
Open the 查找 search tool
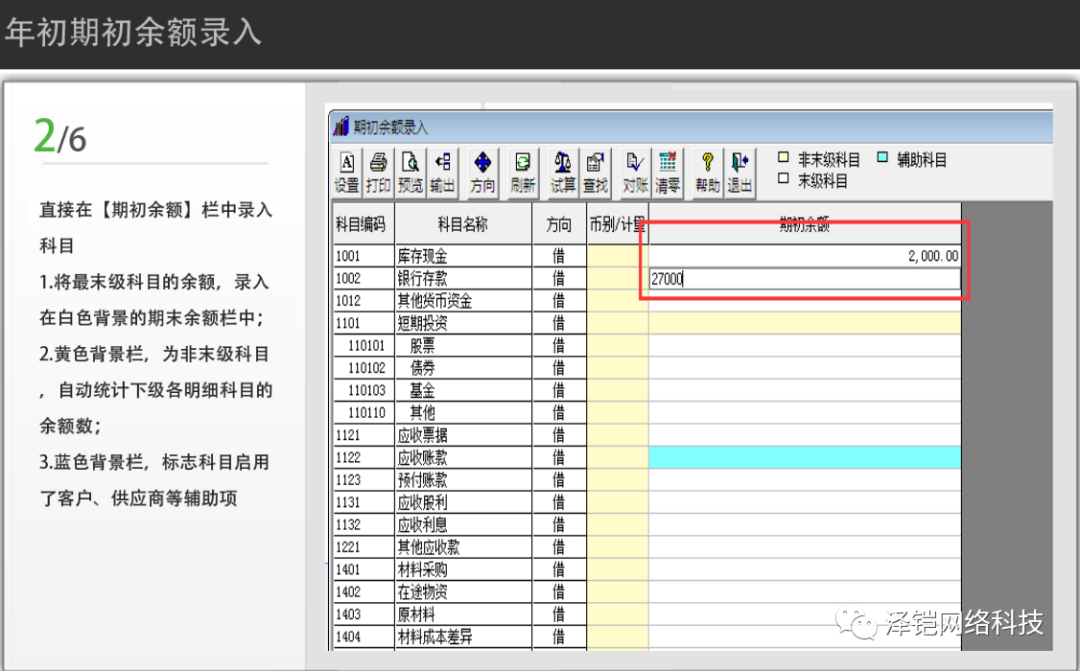595,172
